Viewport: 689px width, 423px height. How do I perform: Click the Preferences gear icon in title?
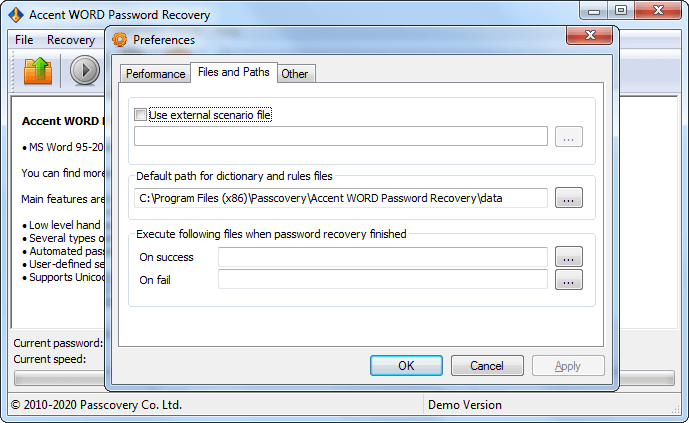point(120,40)
